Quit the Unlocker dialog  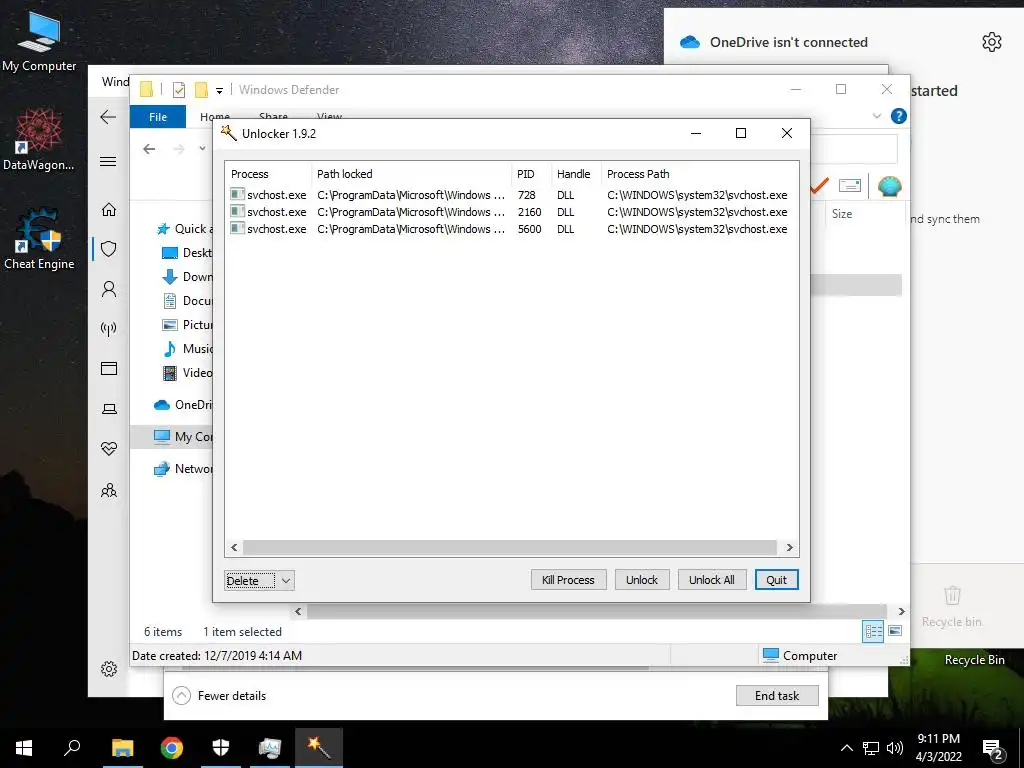pos(776,580)
